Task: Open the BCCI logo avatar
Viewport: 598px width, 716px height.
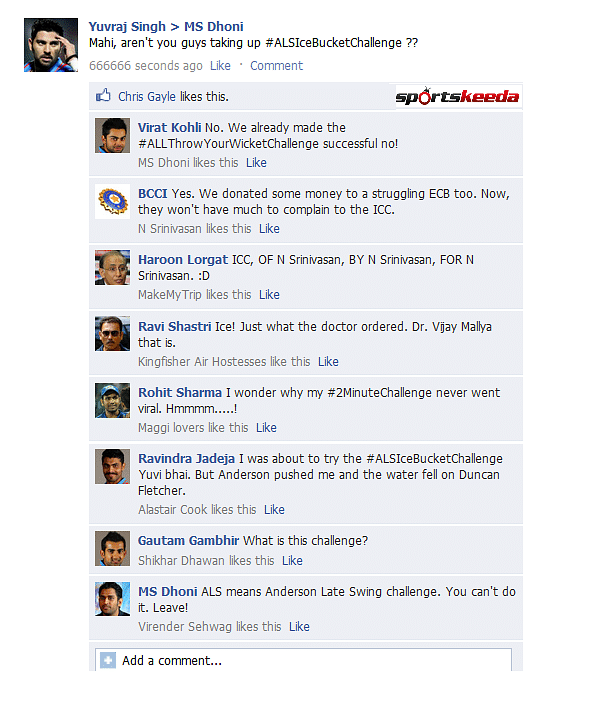Action: click(112, 201)
